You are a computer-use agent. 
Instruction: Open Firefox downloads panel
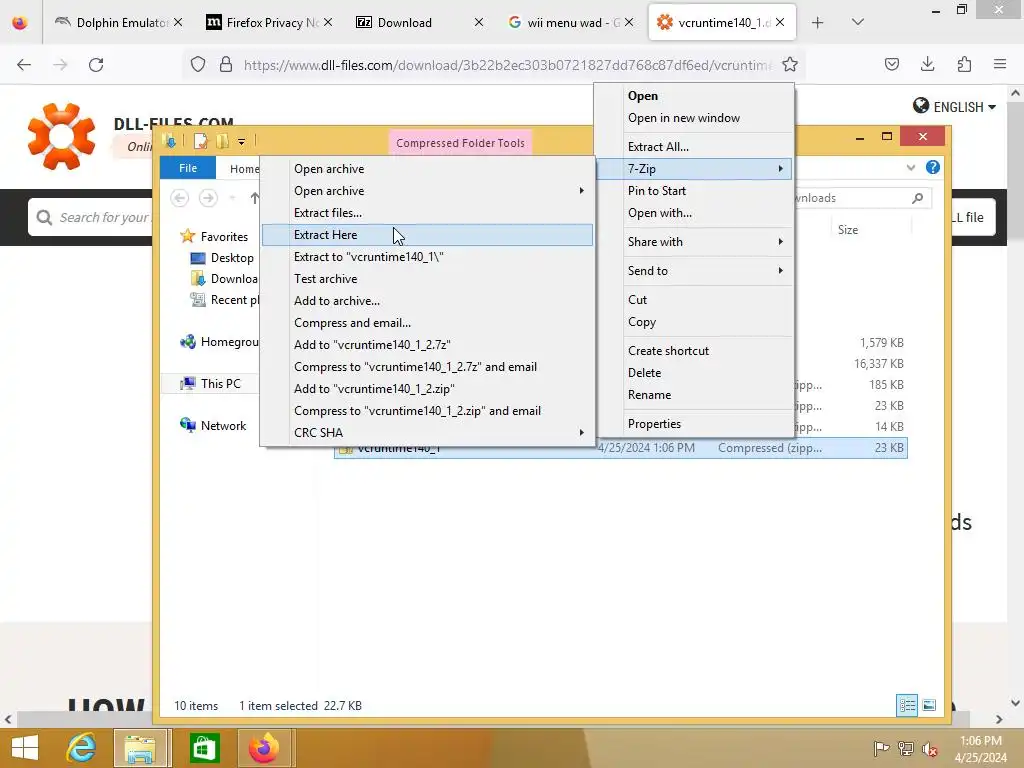tap(927, 64)
